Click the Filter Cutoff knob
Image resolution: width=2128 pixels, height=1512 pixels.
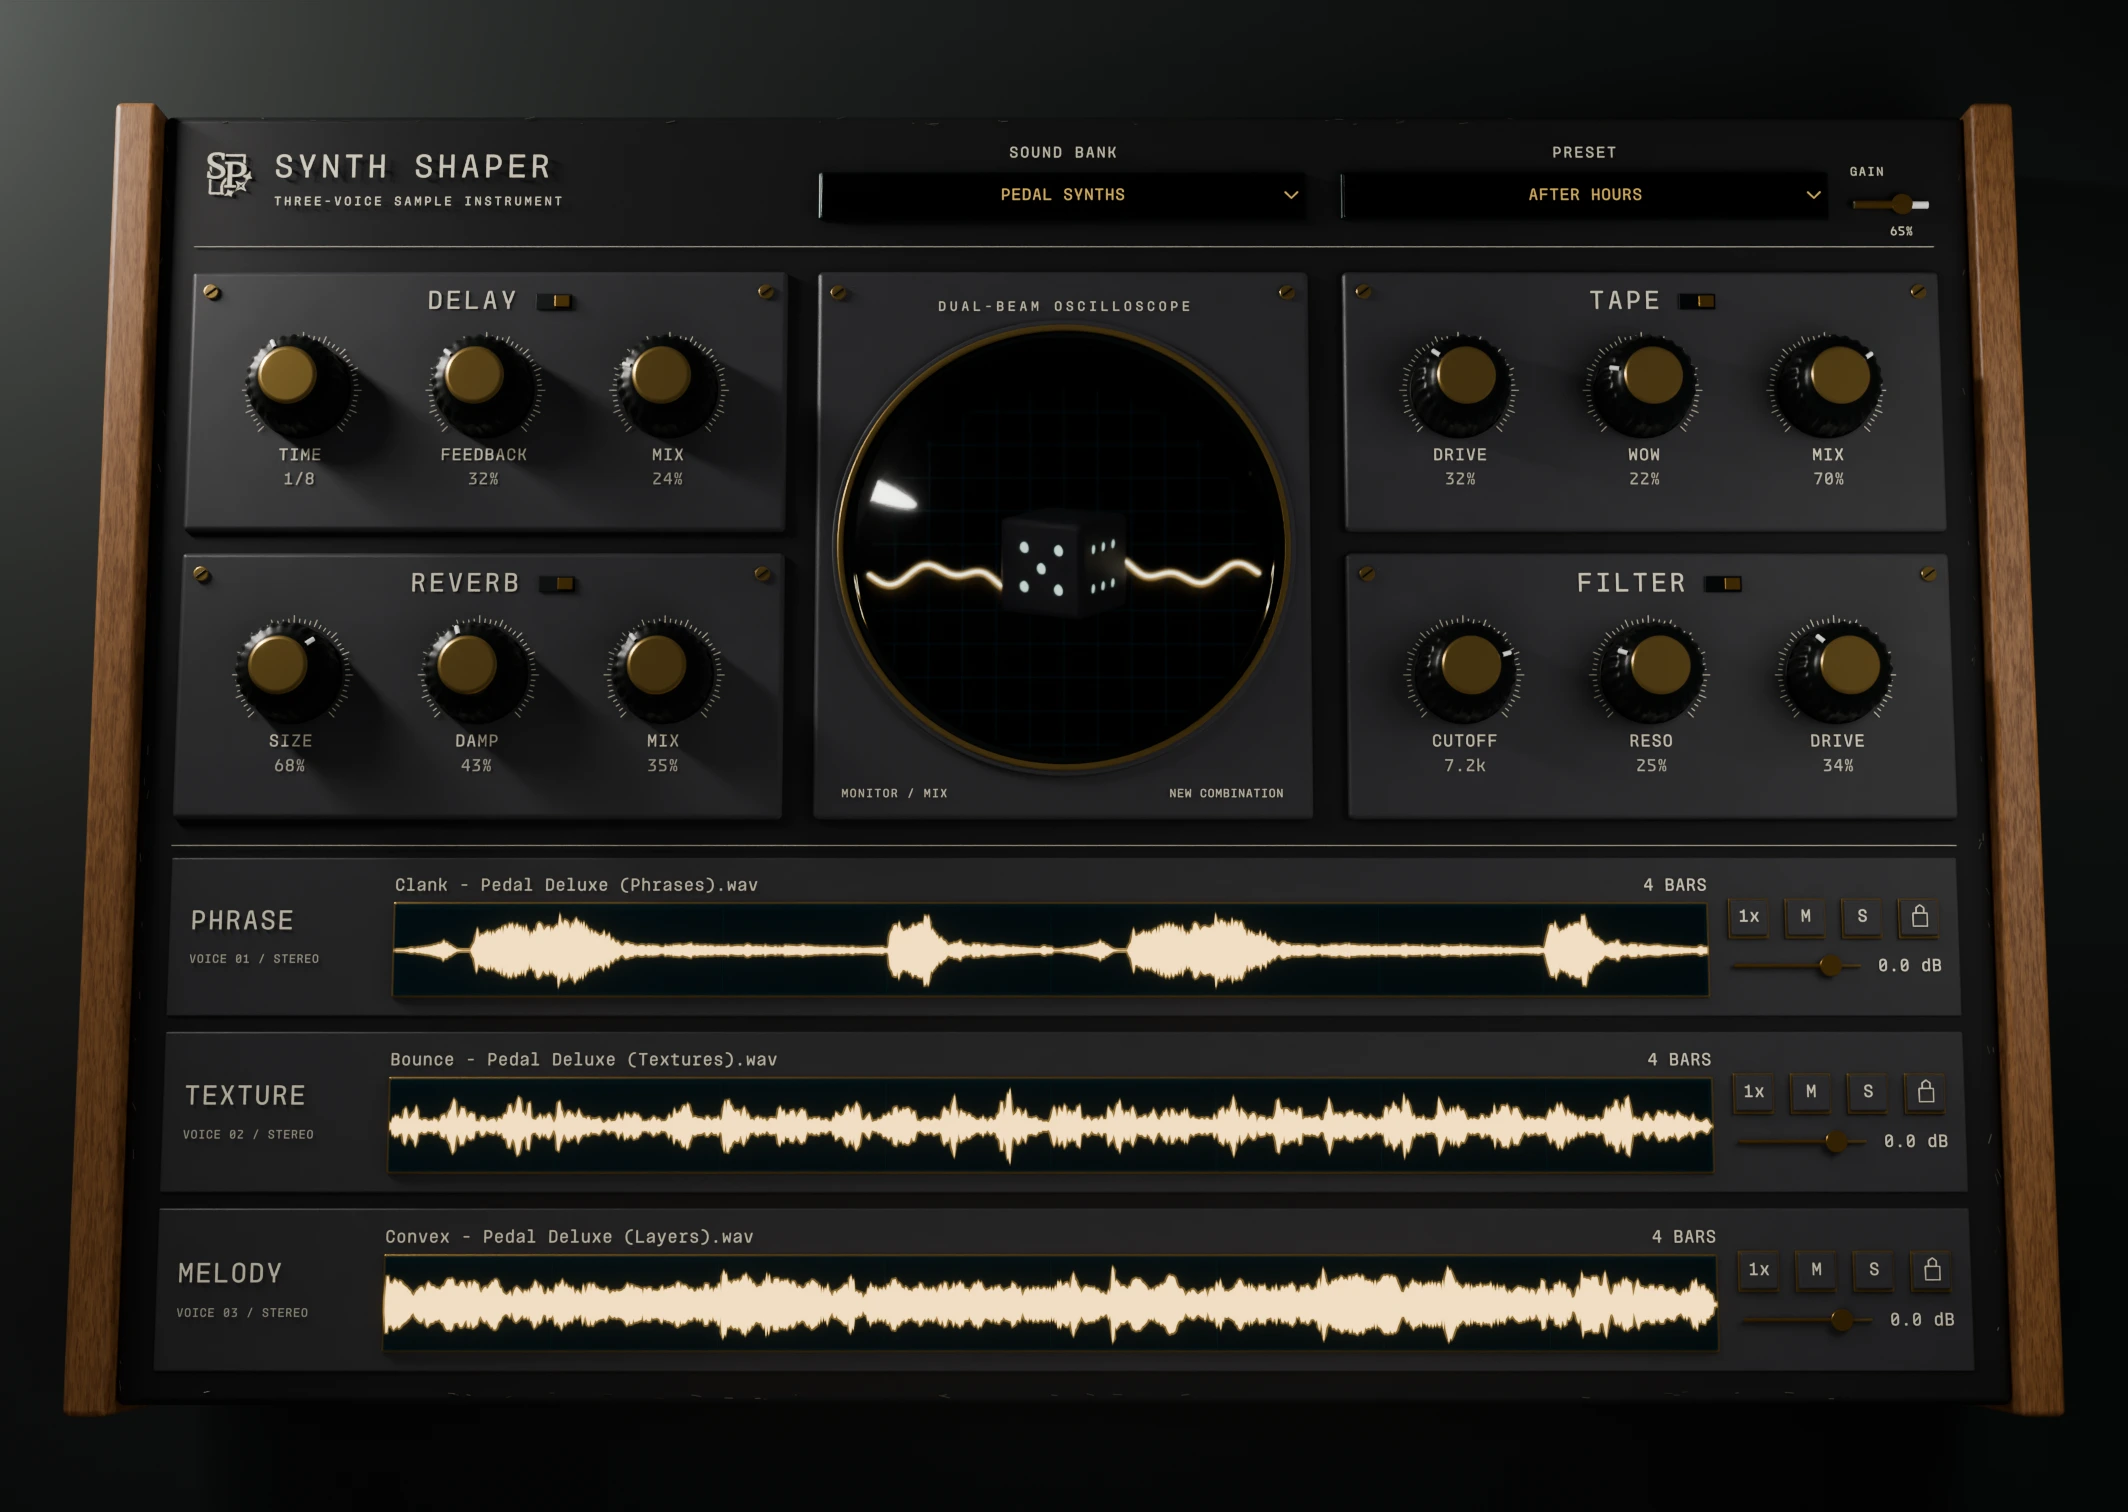click(x=1464, y=671)
